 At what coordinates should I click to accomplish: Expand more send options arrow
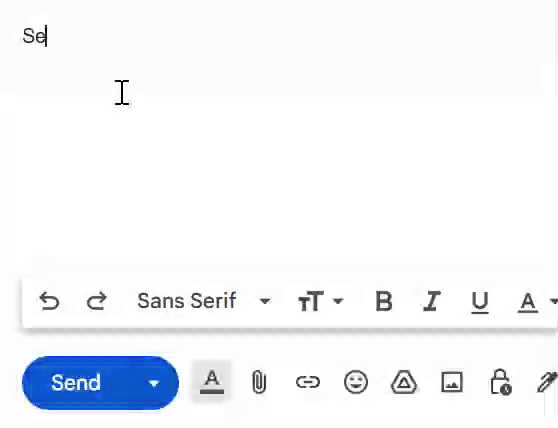(154, 383)
